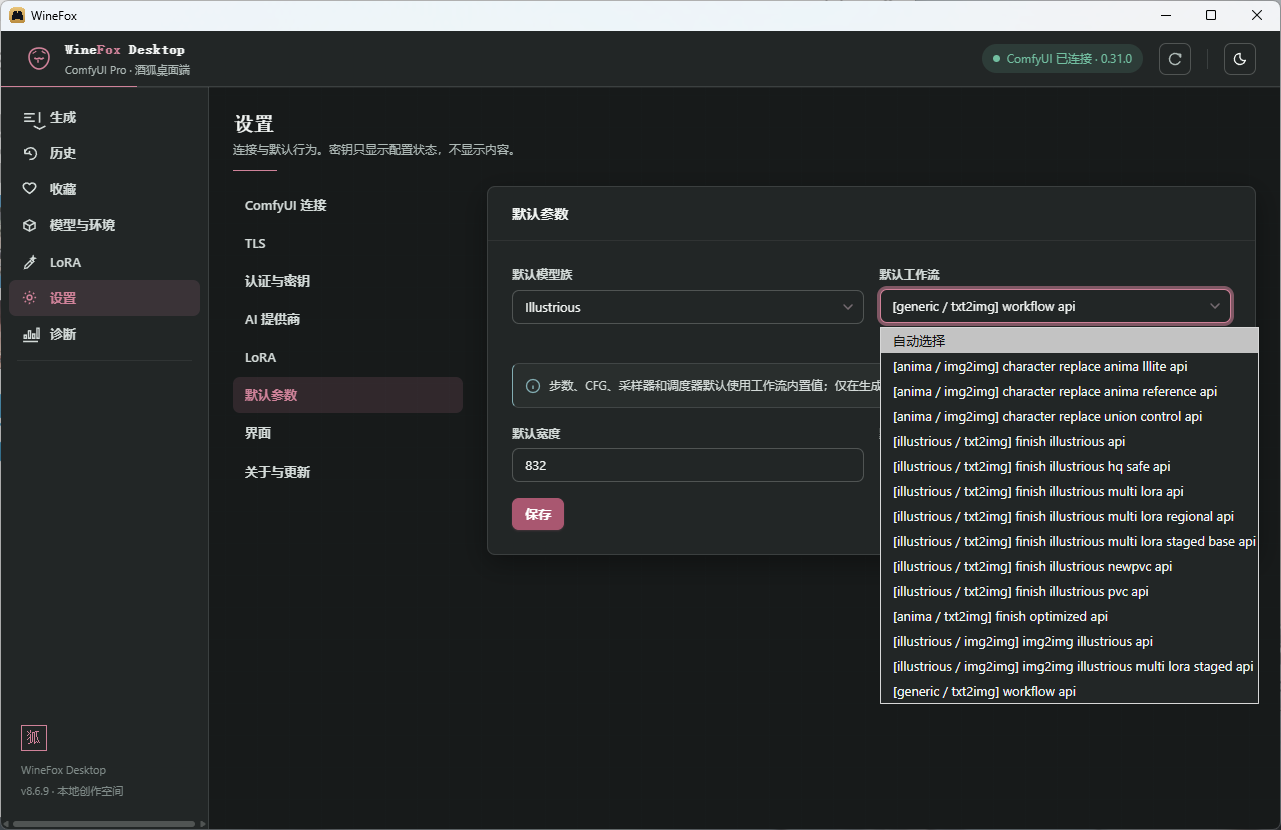Click the info icon in the hint banner
This screenshot has height=830, width=1281.
533,386
